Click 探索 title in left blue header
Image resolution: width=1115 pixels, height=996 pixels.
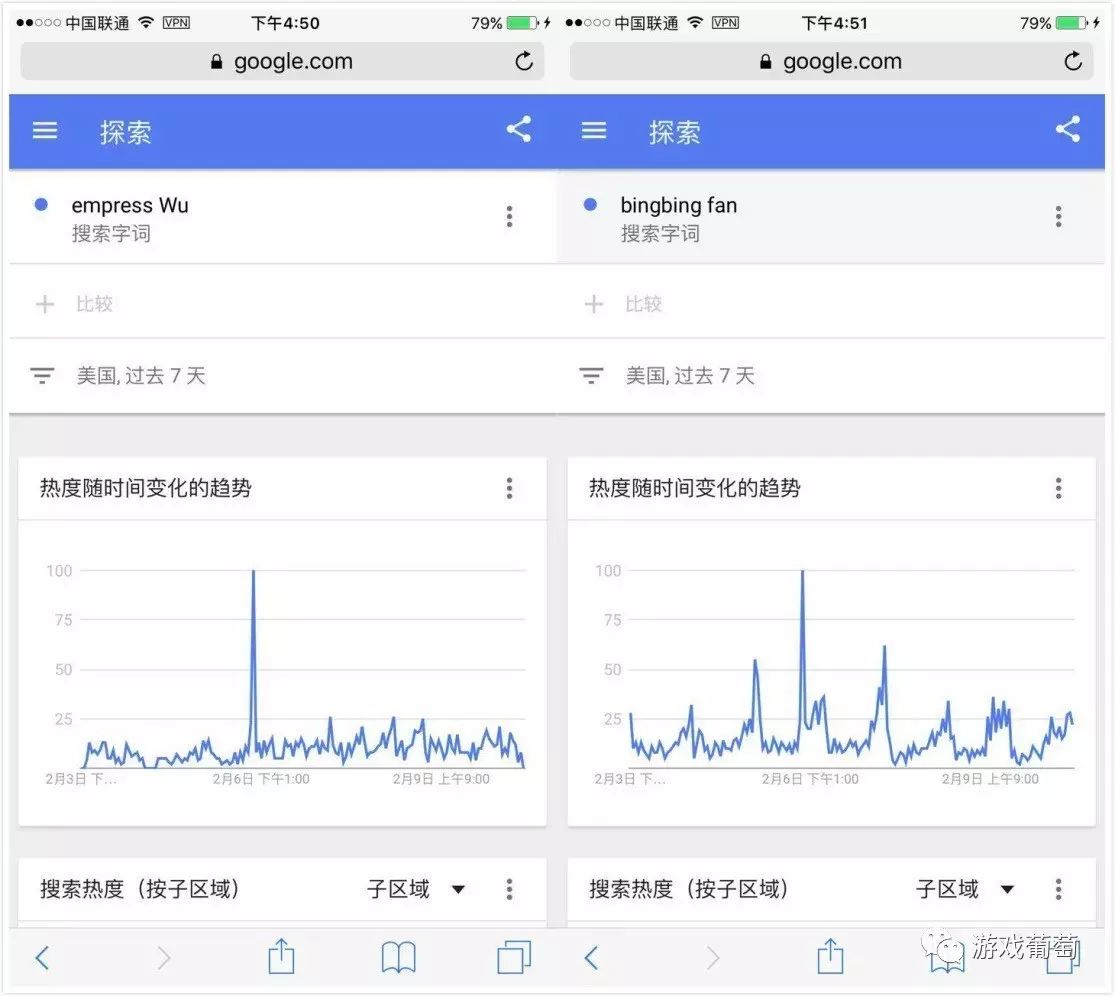(126, 132)
